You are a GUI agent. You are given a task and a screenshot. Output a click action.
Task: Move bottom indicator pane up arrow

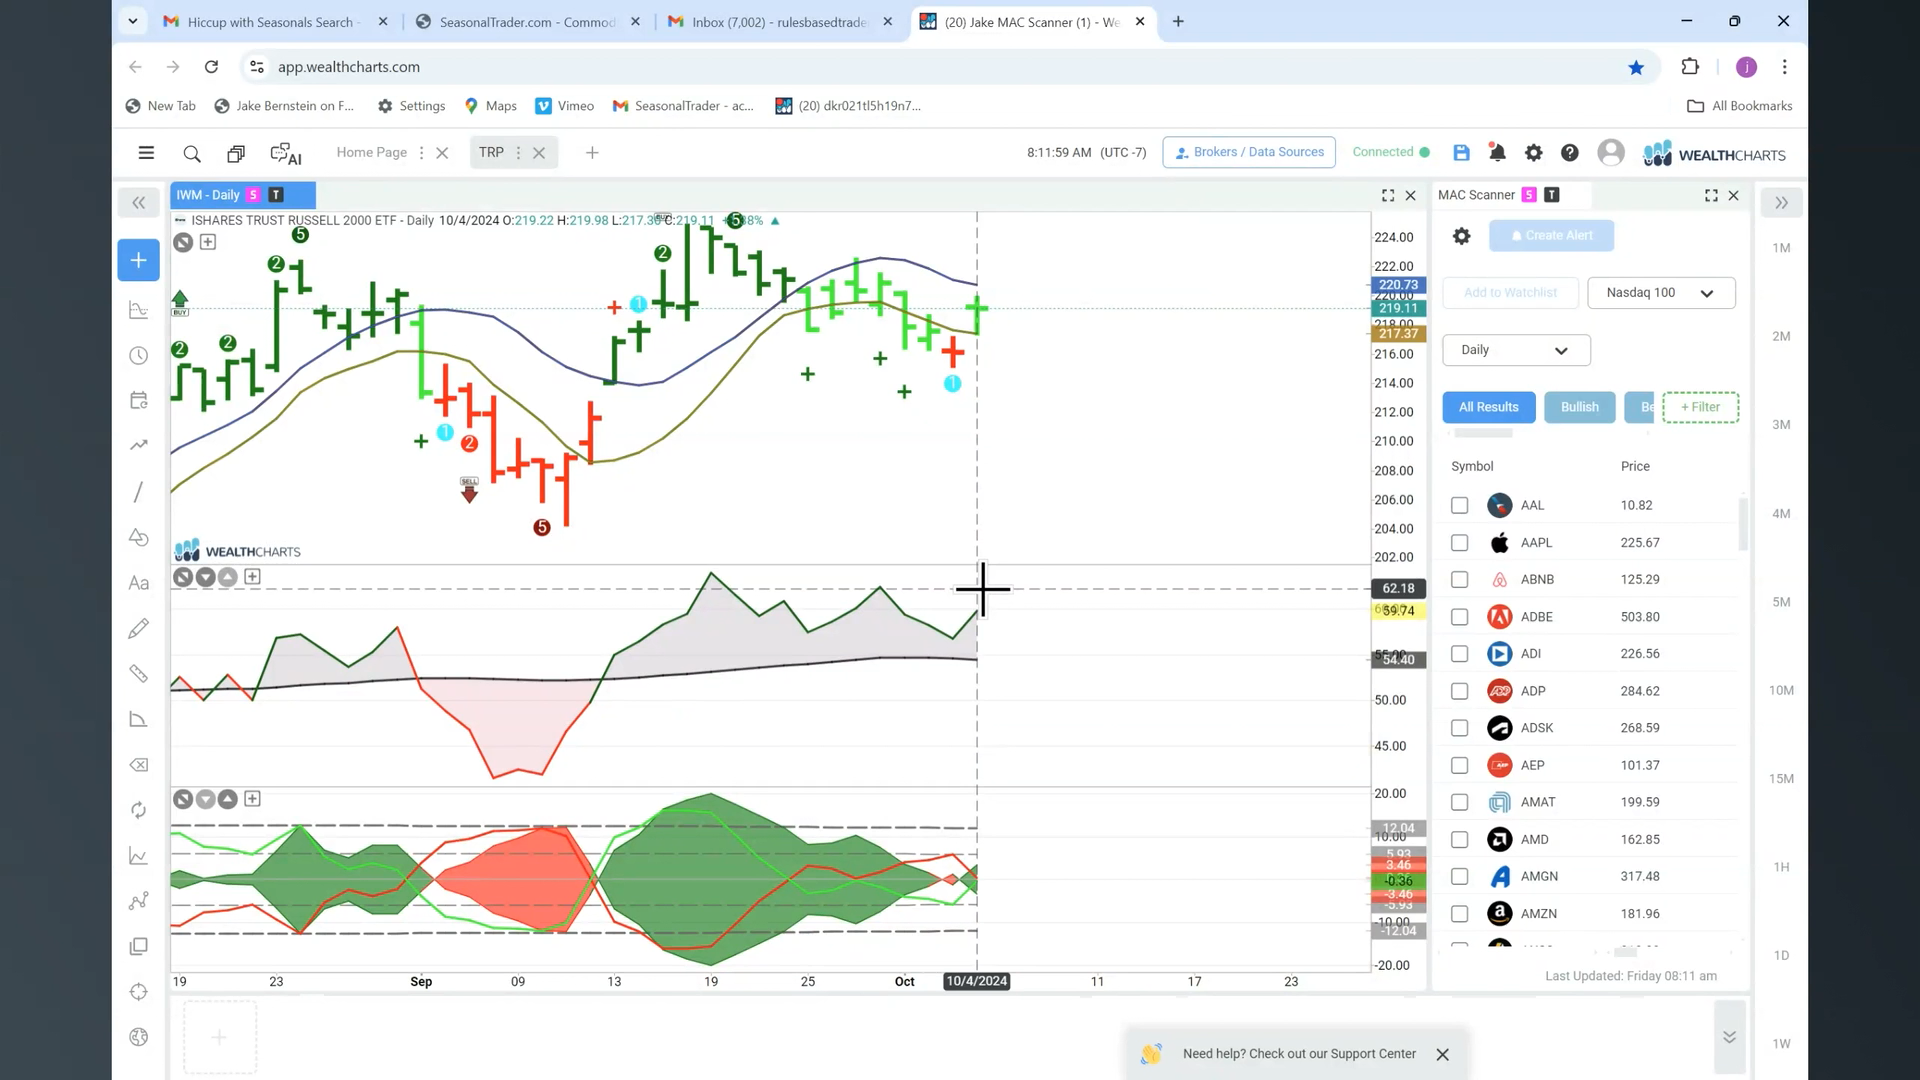[228, 799]
